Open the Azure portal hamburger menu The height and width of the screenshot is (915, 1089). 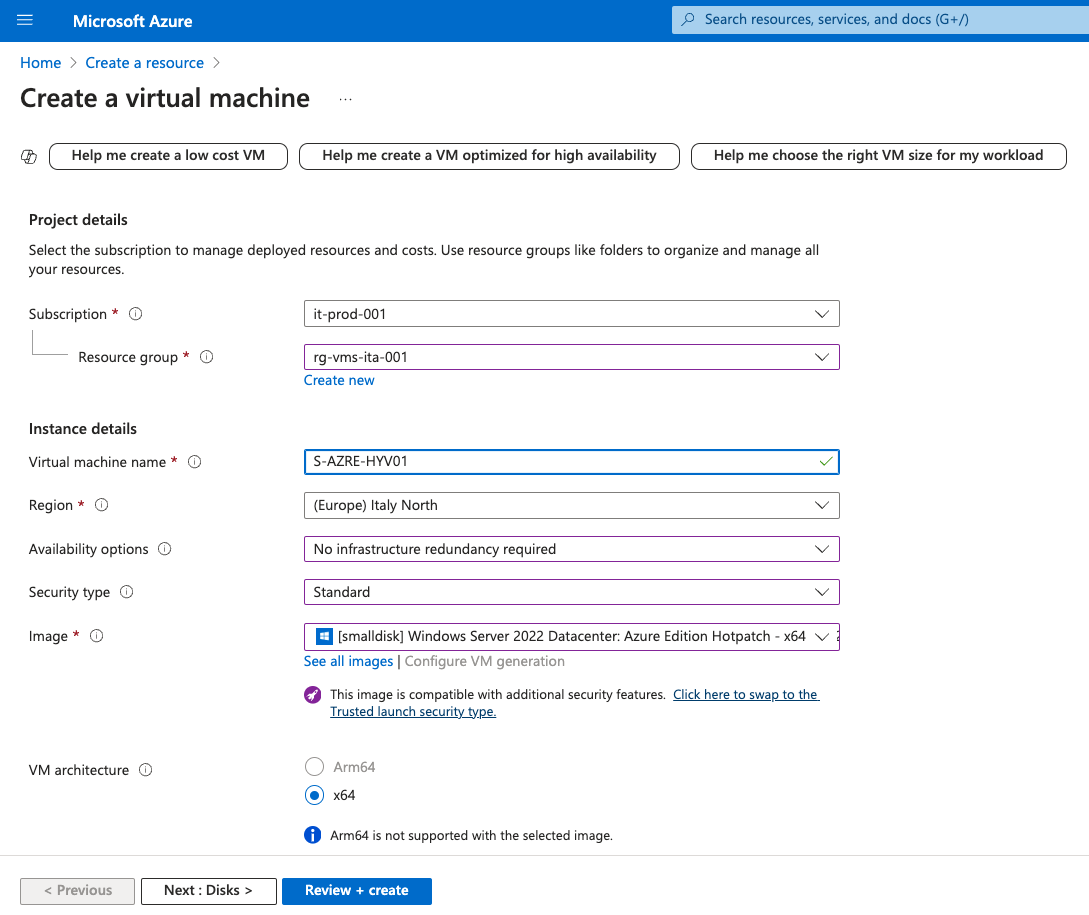(x=24, y=20)
